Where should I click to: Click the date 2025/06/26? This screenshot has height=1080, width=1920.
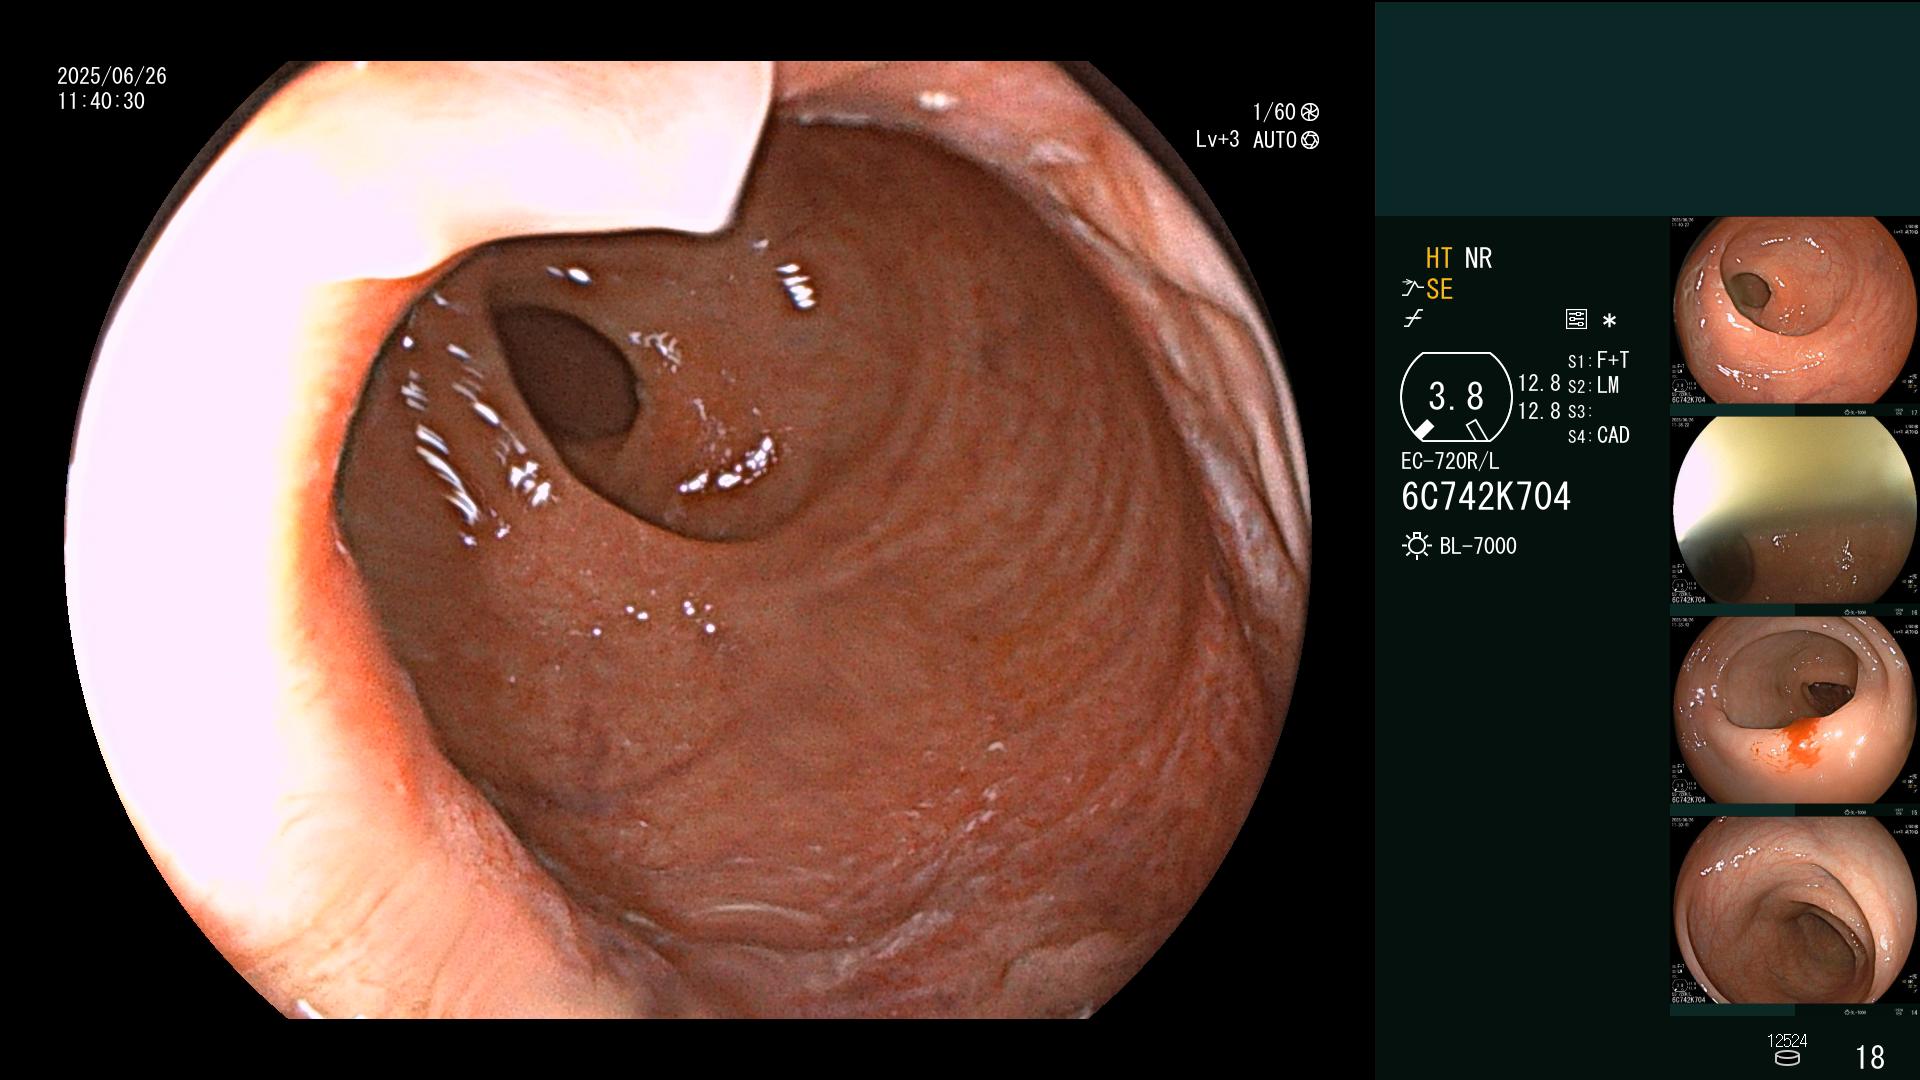112,76
